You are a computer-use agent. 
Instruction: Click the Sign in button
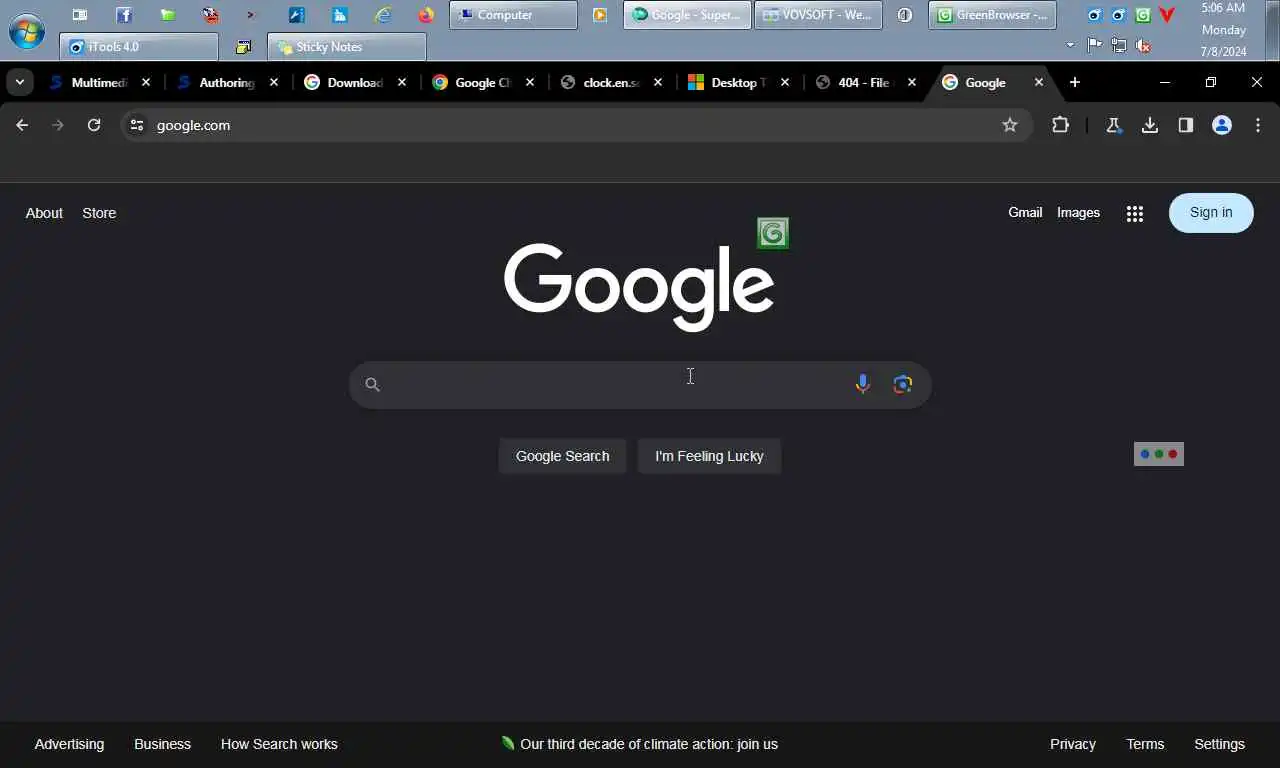(x=1211, y=212)
